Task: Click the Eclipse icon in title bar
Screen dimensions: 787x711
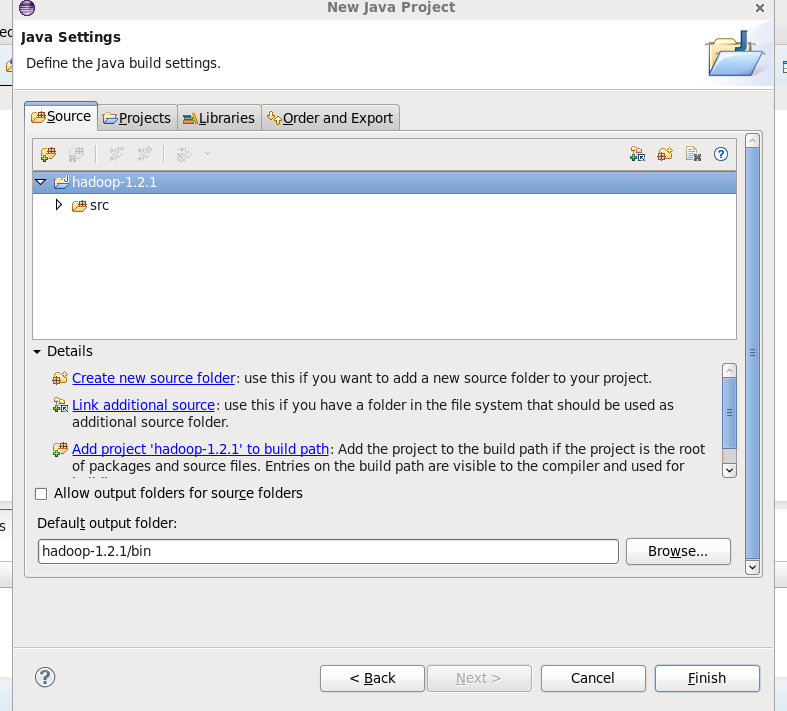Action: 27,8
